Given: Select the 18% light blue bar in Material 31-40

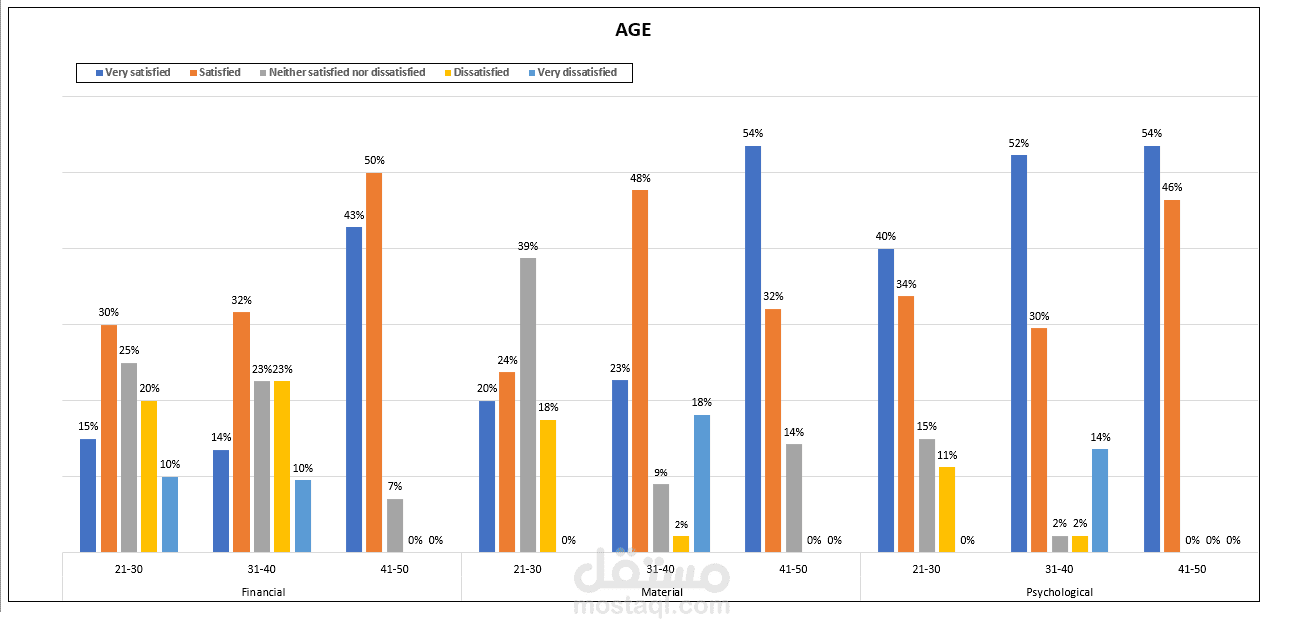Looking at the screenshot, I should click(702, 483).
